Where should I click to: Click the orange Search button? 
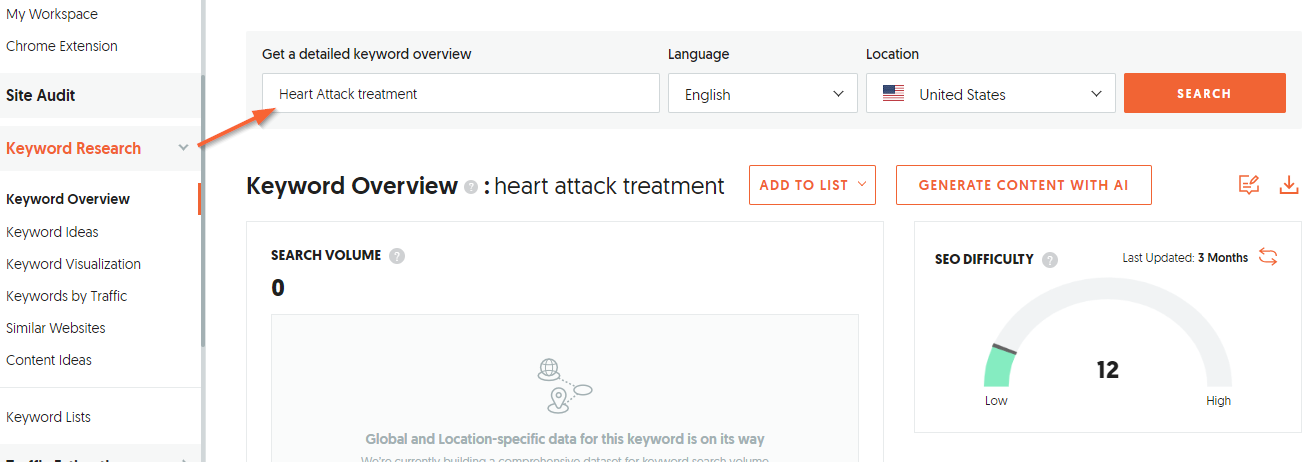tap(1205, 93)
